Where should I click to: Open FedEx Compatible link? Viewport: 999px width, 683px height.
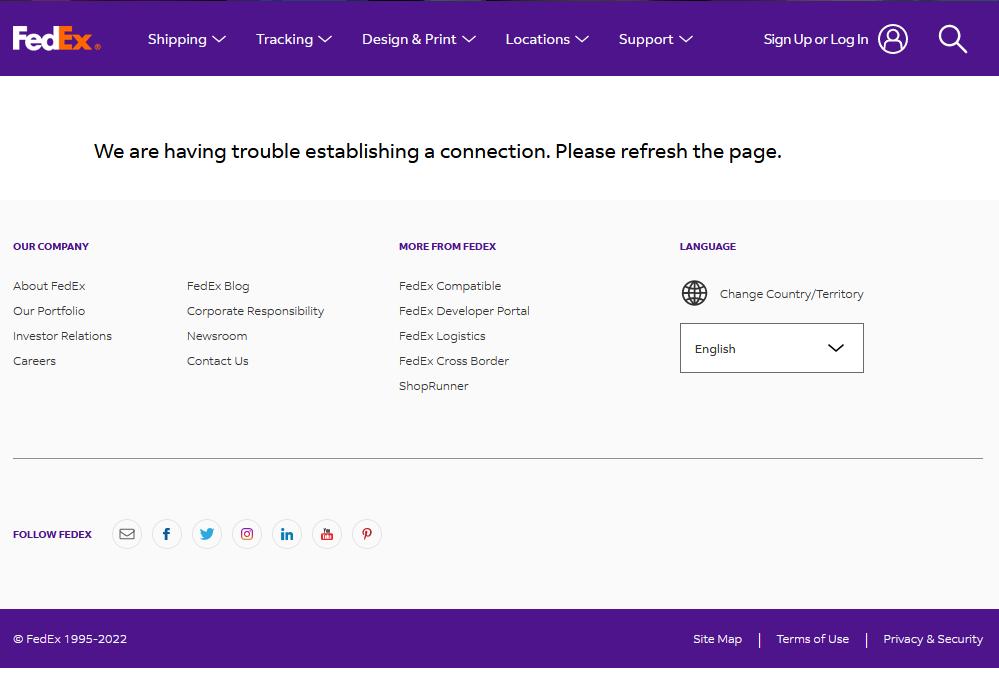[450, 286]
